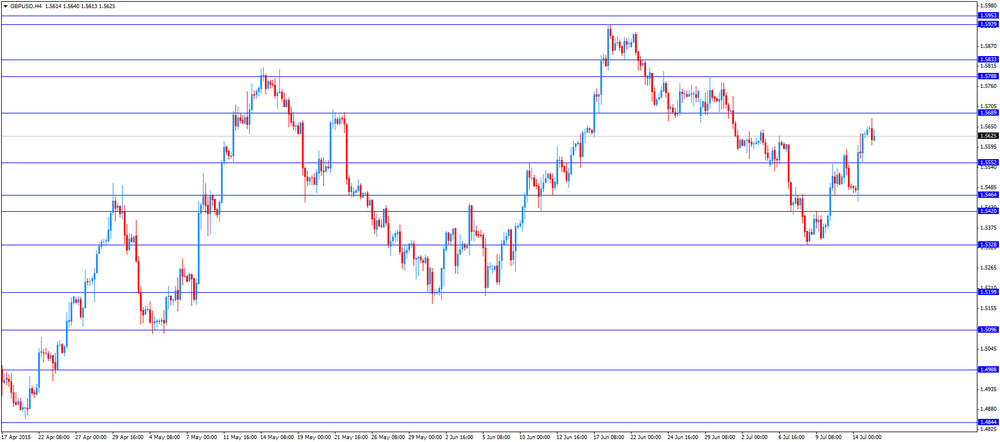Click the 1.5650 price scale value
Image resolution: width=1000 pixels, height=442 pixels.
[x=989, y=126]
